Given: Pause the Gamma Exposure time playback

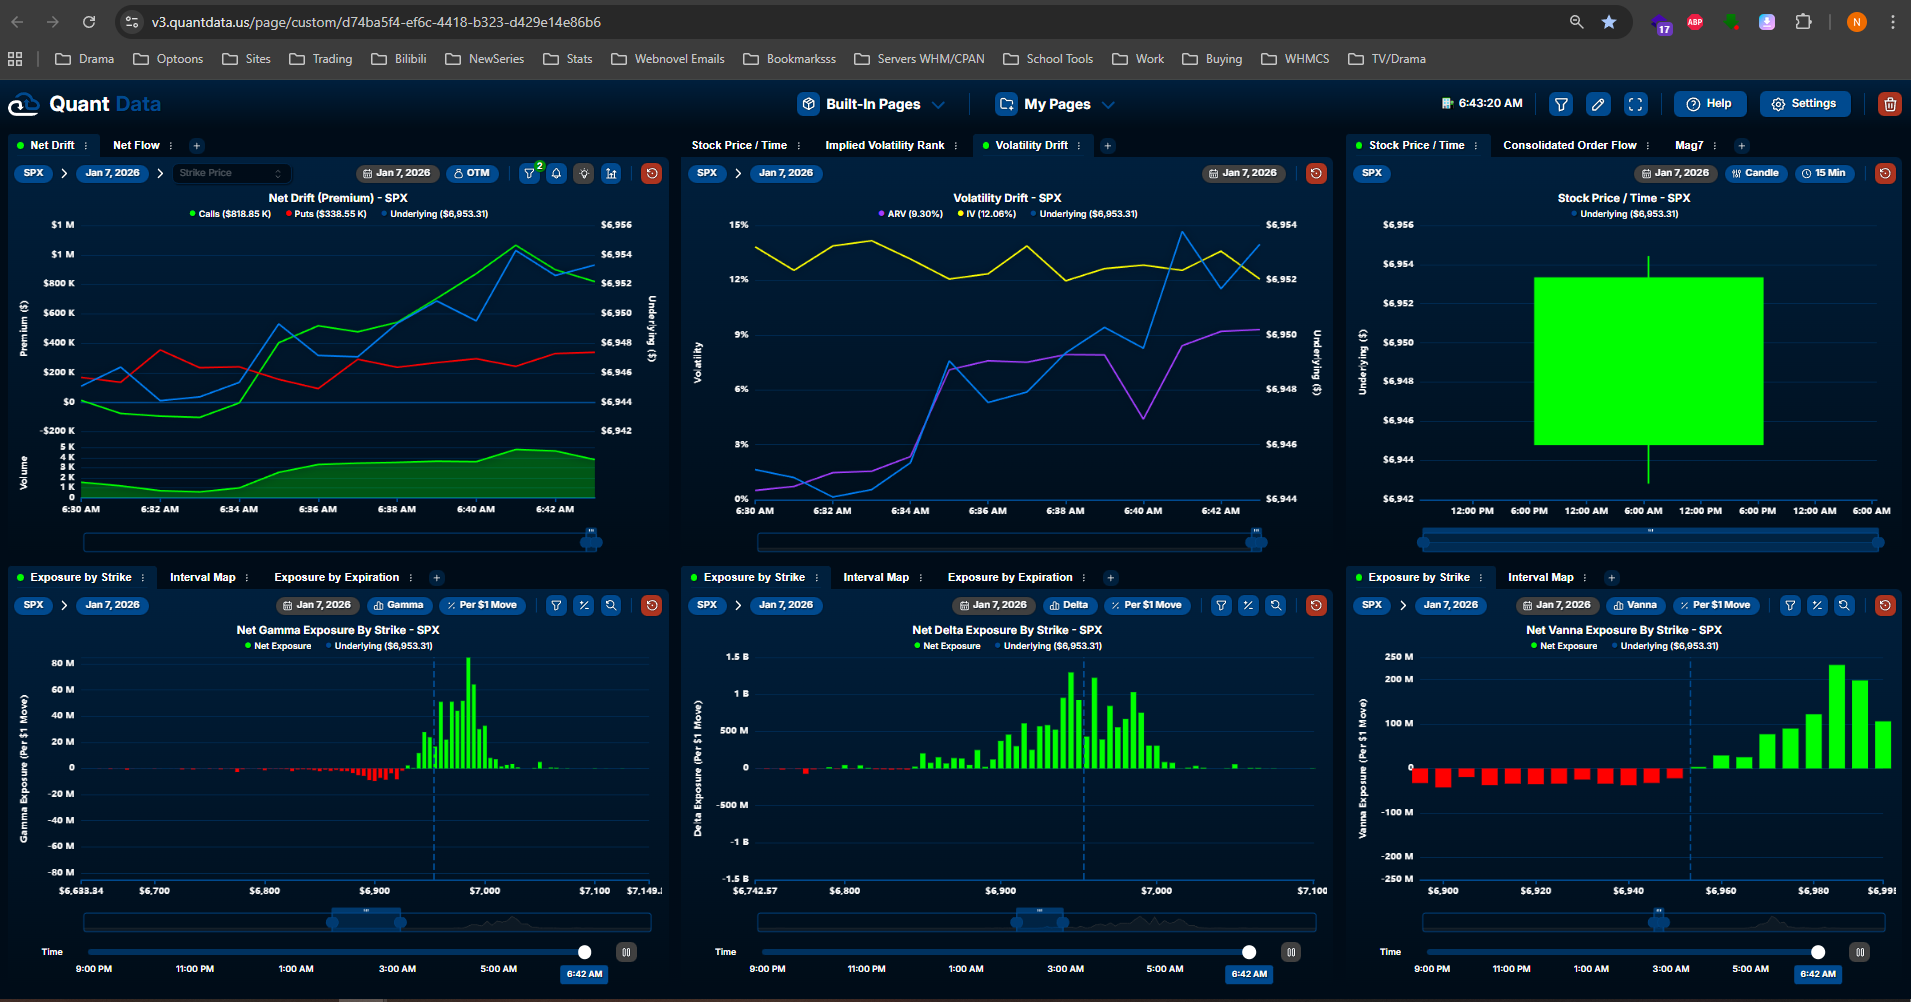Looking at the screenshot, I should [626, 952].
